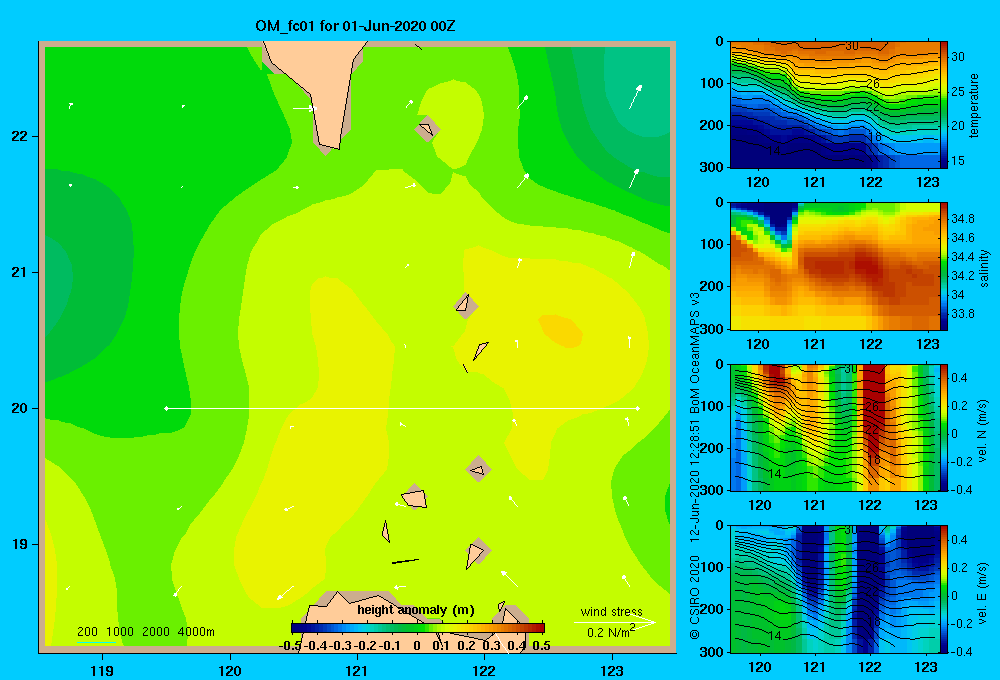1000x680 pixels.
Task: Click the western endpoint of the transect line
Action: 166,408
